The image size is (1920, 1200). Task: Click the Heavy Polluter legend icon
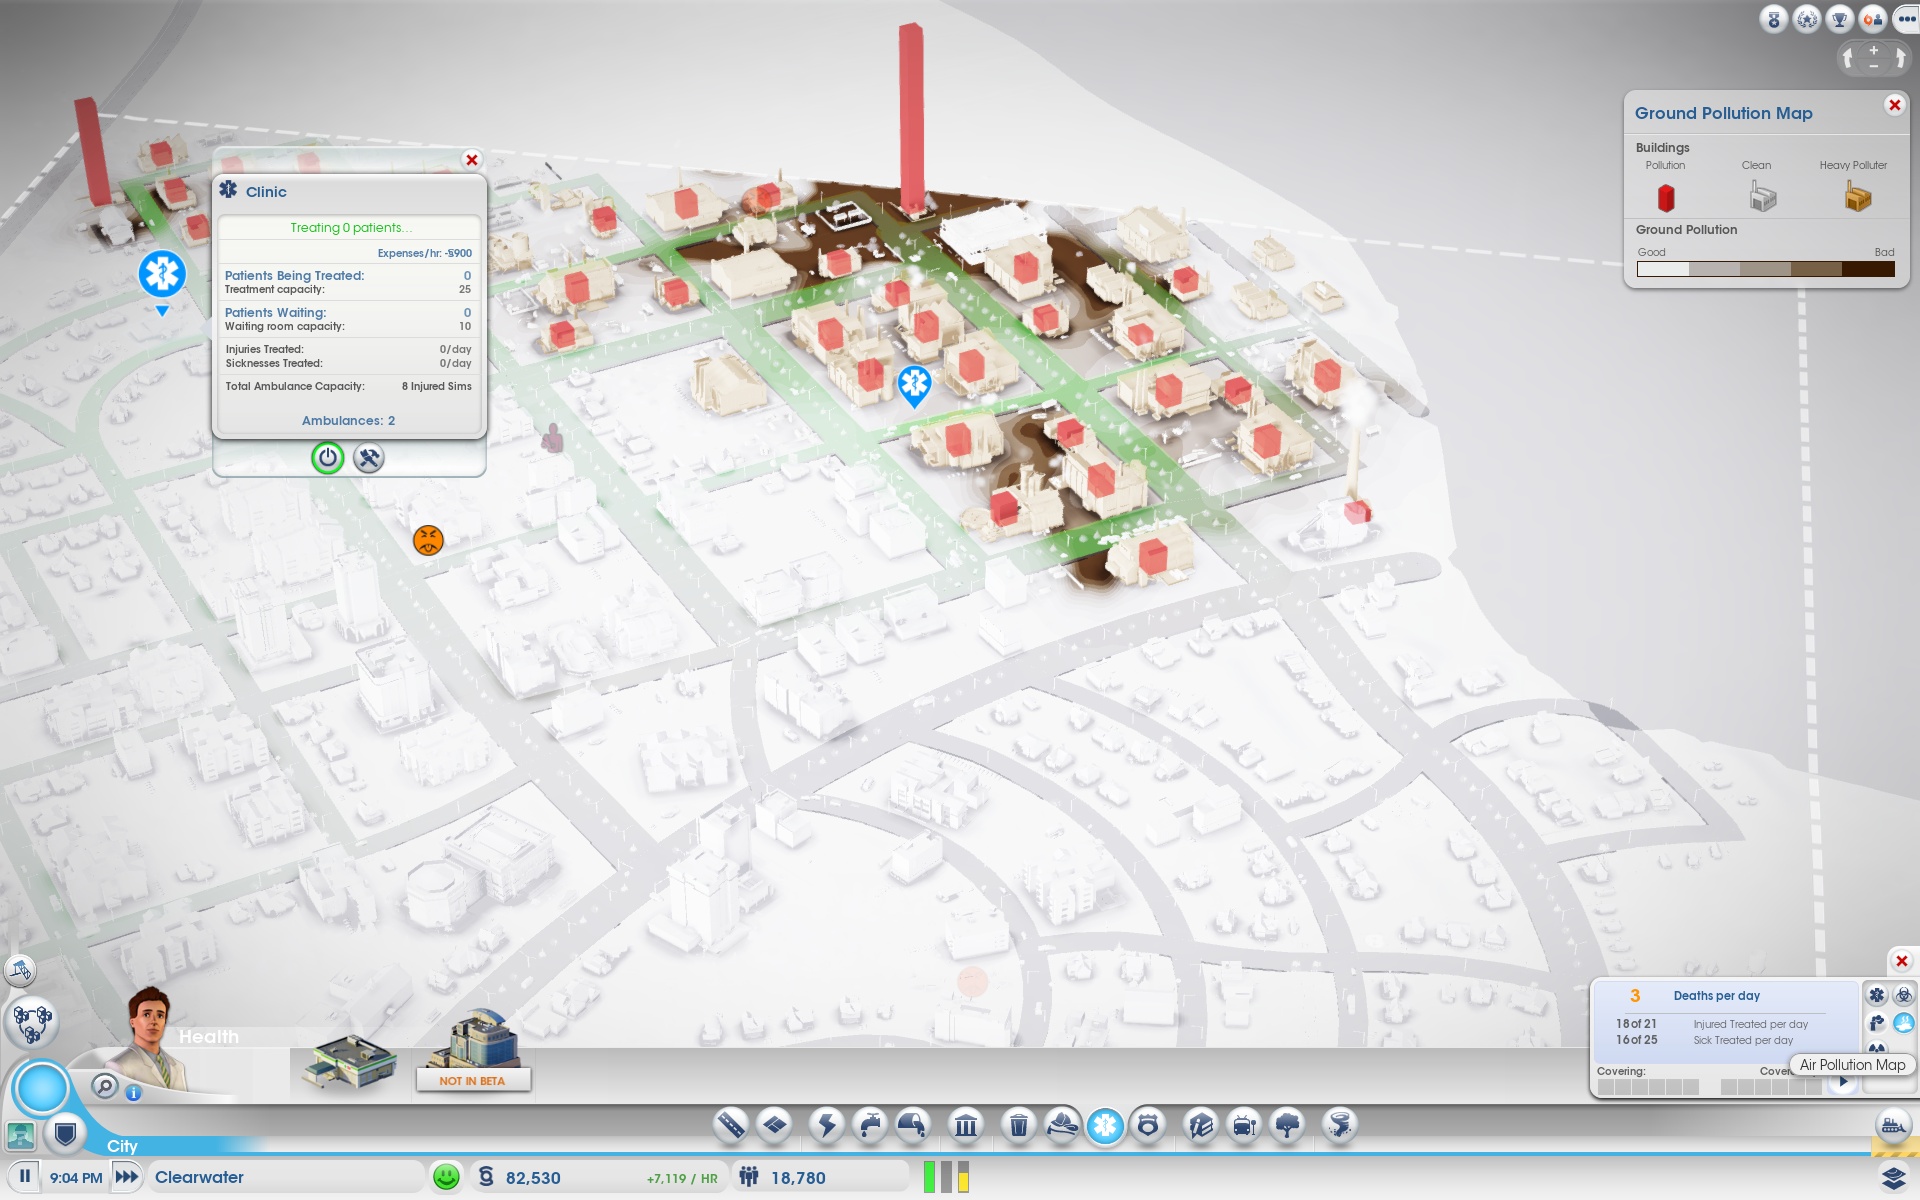pos(1858,197)
